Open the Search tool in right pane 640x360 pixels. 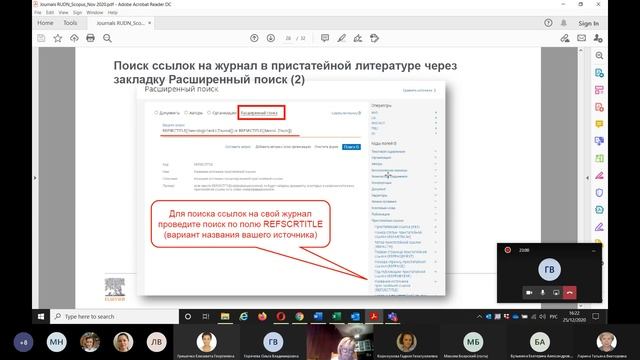point(599,56)
